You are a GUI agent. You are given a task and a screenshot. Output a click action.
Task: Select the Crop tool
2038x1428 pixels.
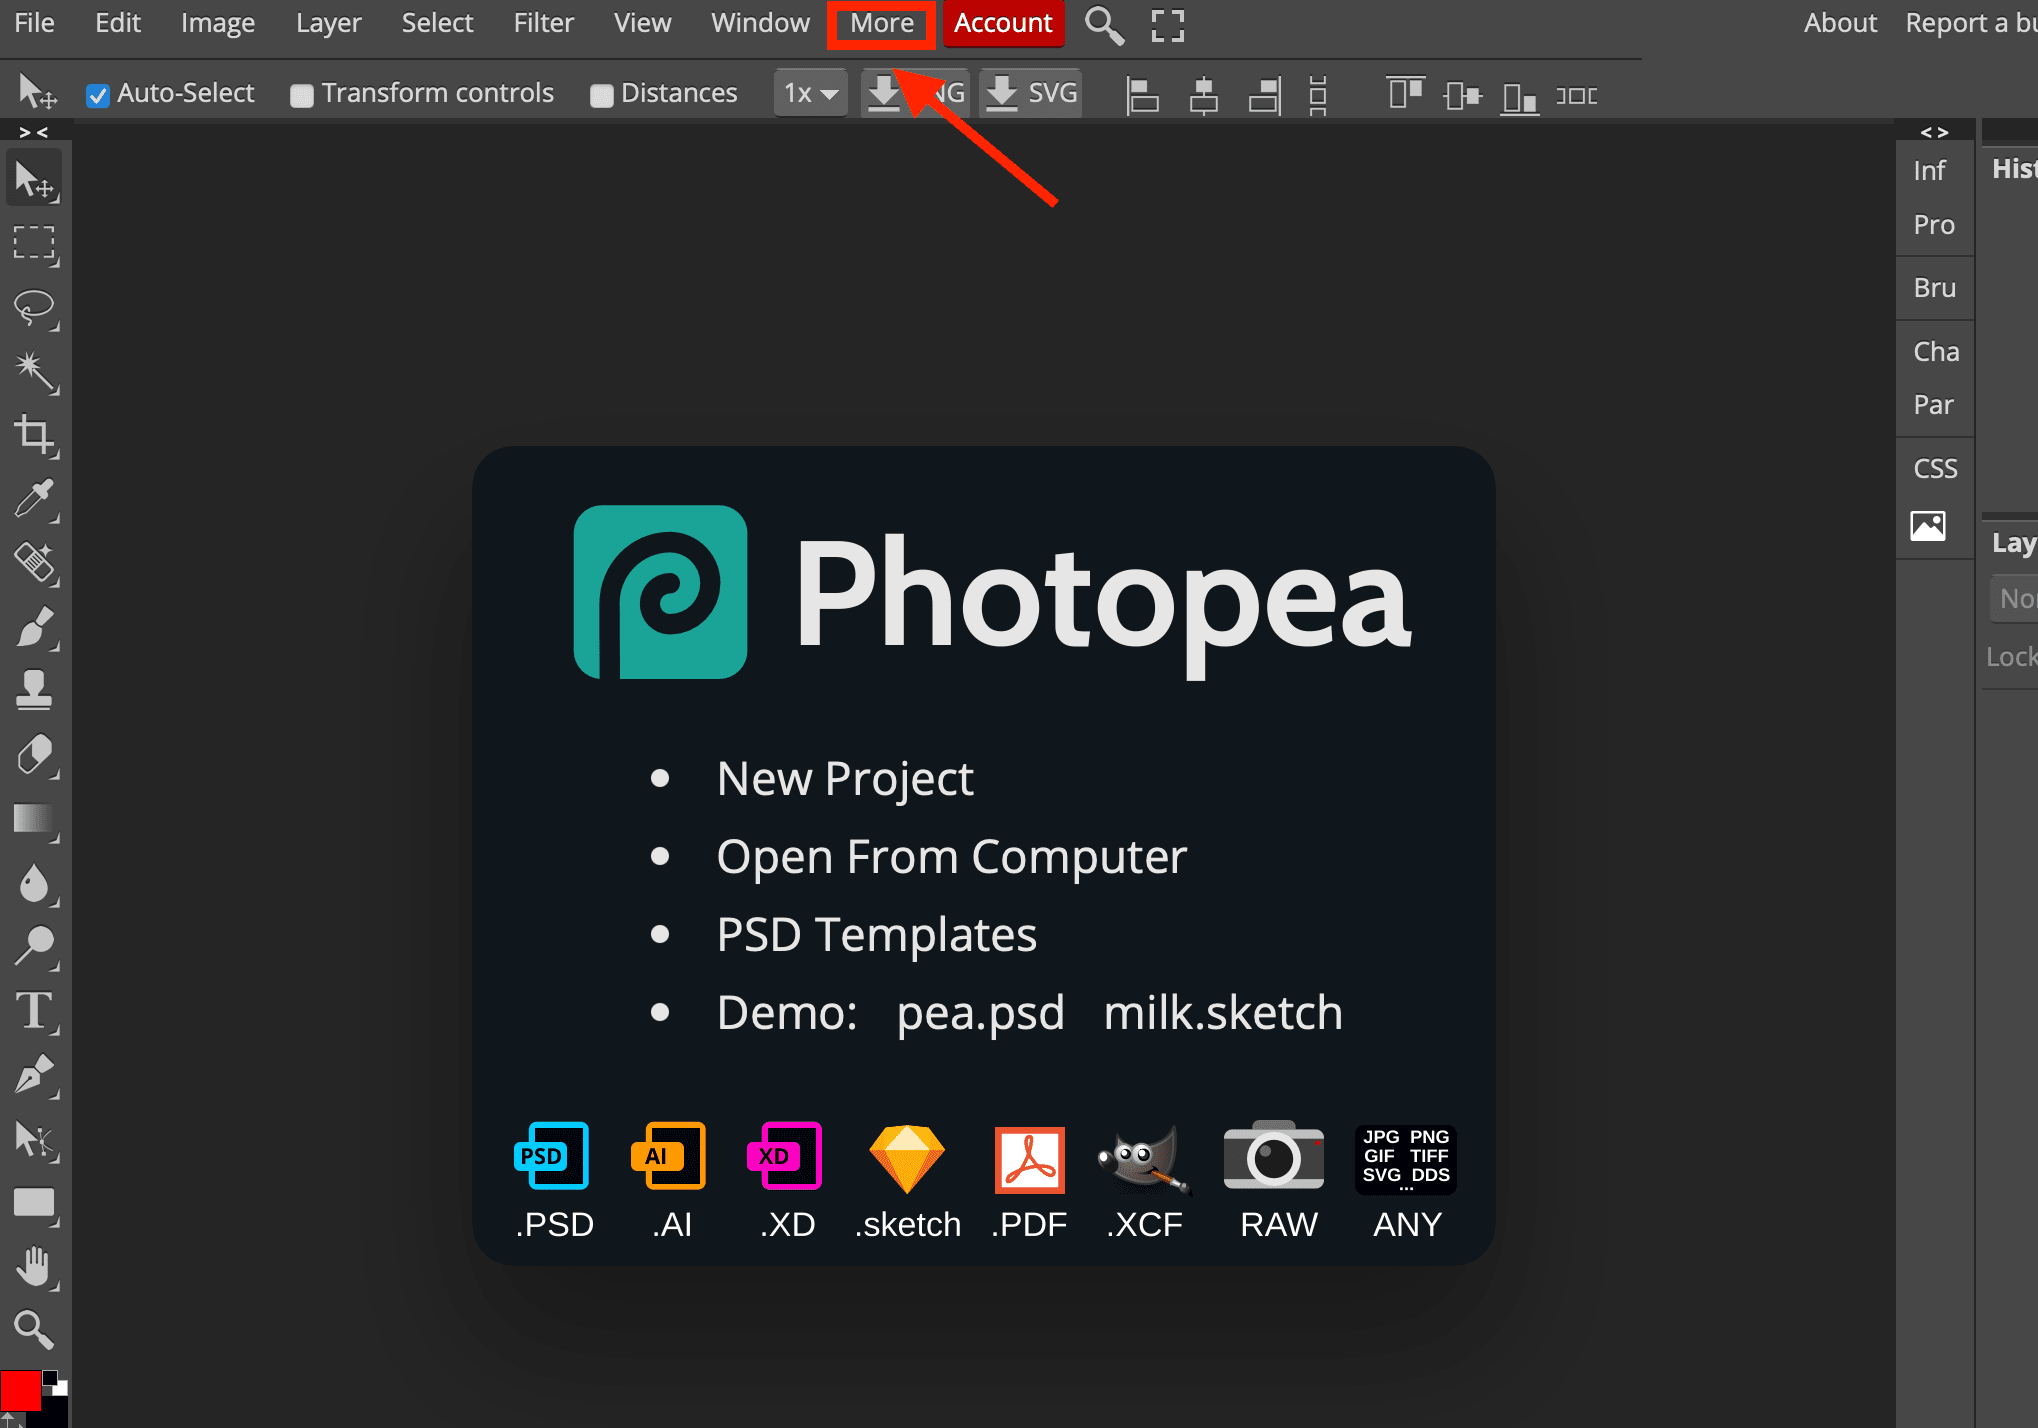pos(34,436)
